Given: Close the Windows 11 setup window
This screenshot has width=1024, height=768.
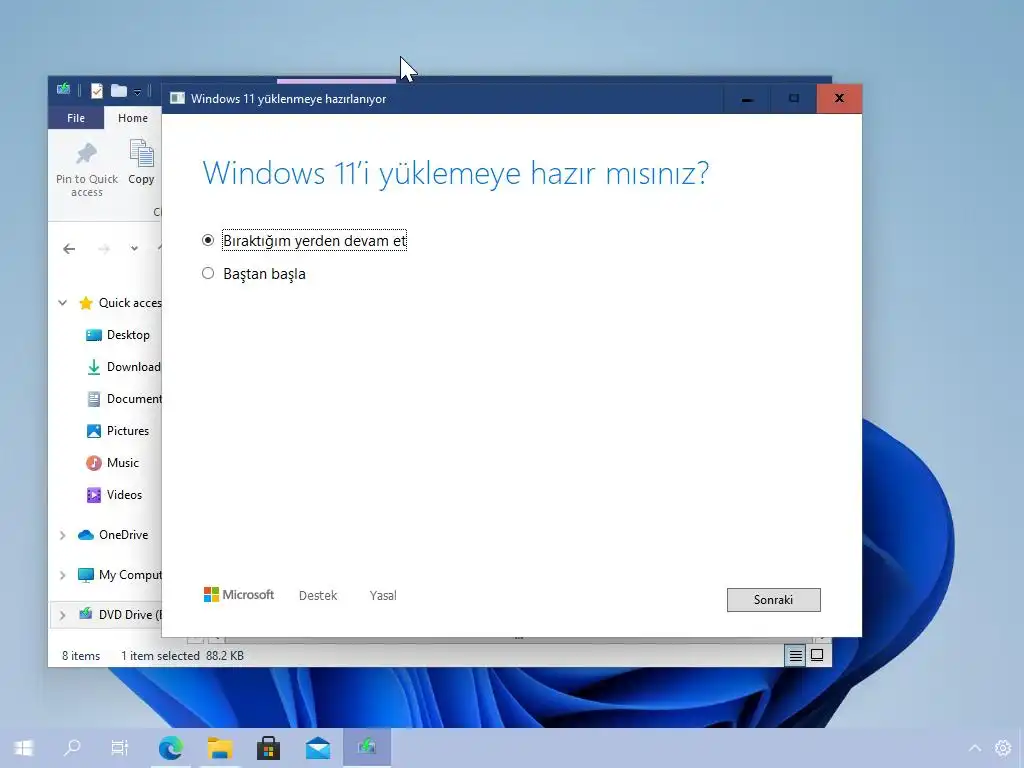Looking at the screenshot, I should [x=839, y=99].
